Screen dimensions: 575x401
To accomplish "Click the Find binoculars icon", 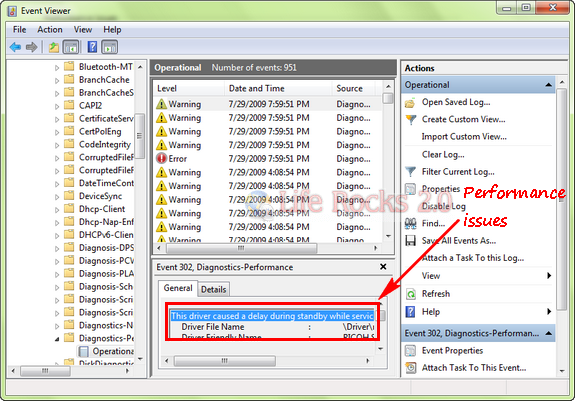I will pos(411,223).
